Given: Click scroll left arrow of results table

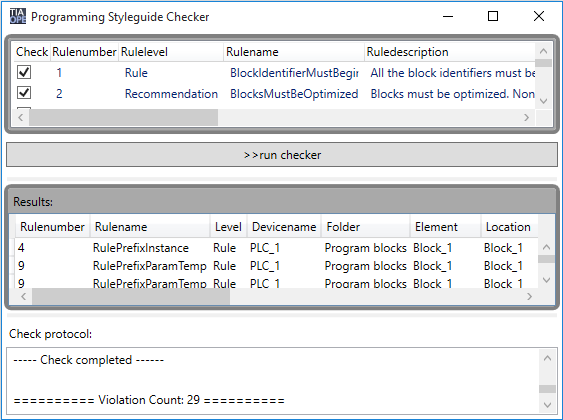Looking at the screenshot, I should coord(24,297).
